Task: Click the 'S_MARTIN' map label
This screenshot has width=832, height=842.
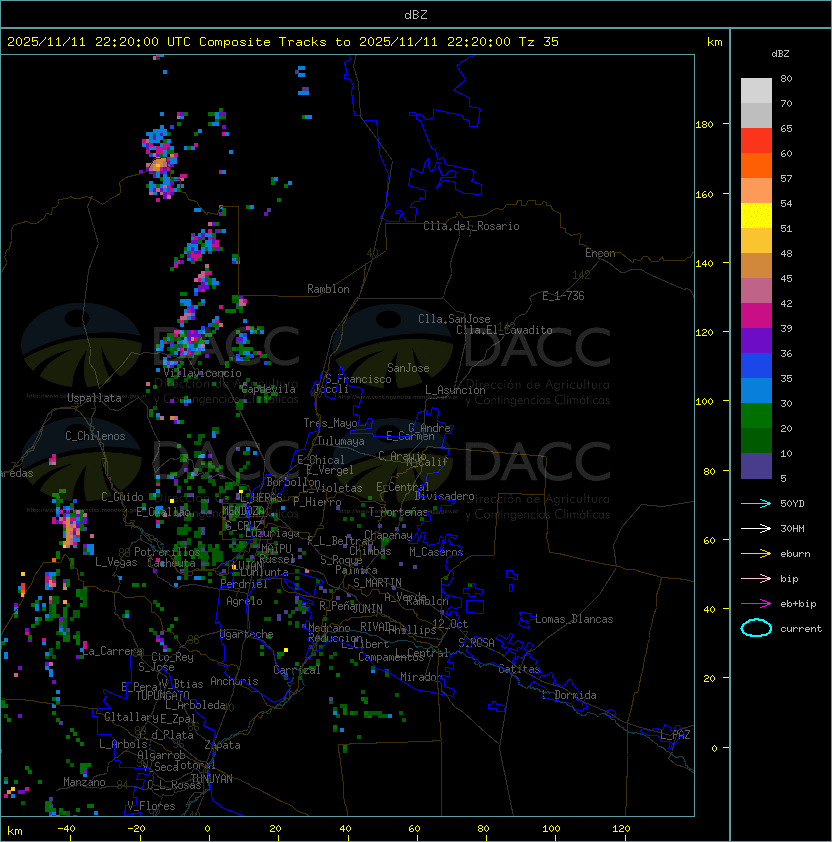Action: click(x=377, y=583)
